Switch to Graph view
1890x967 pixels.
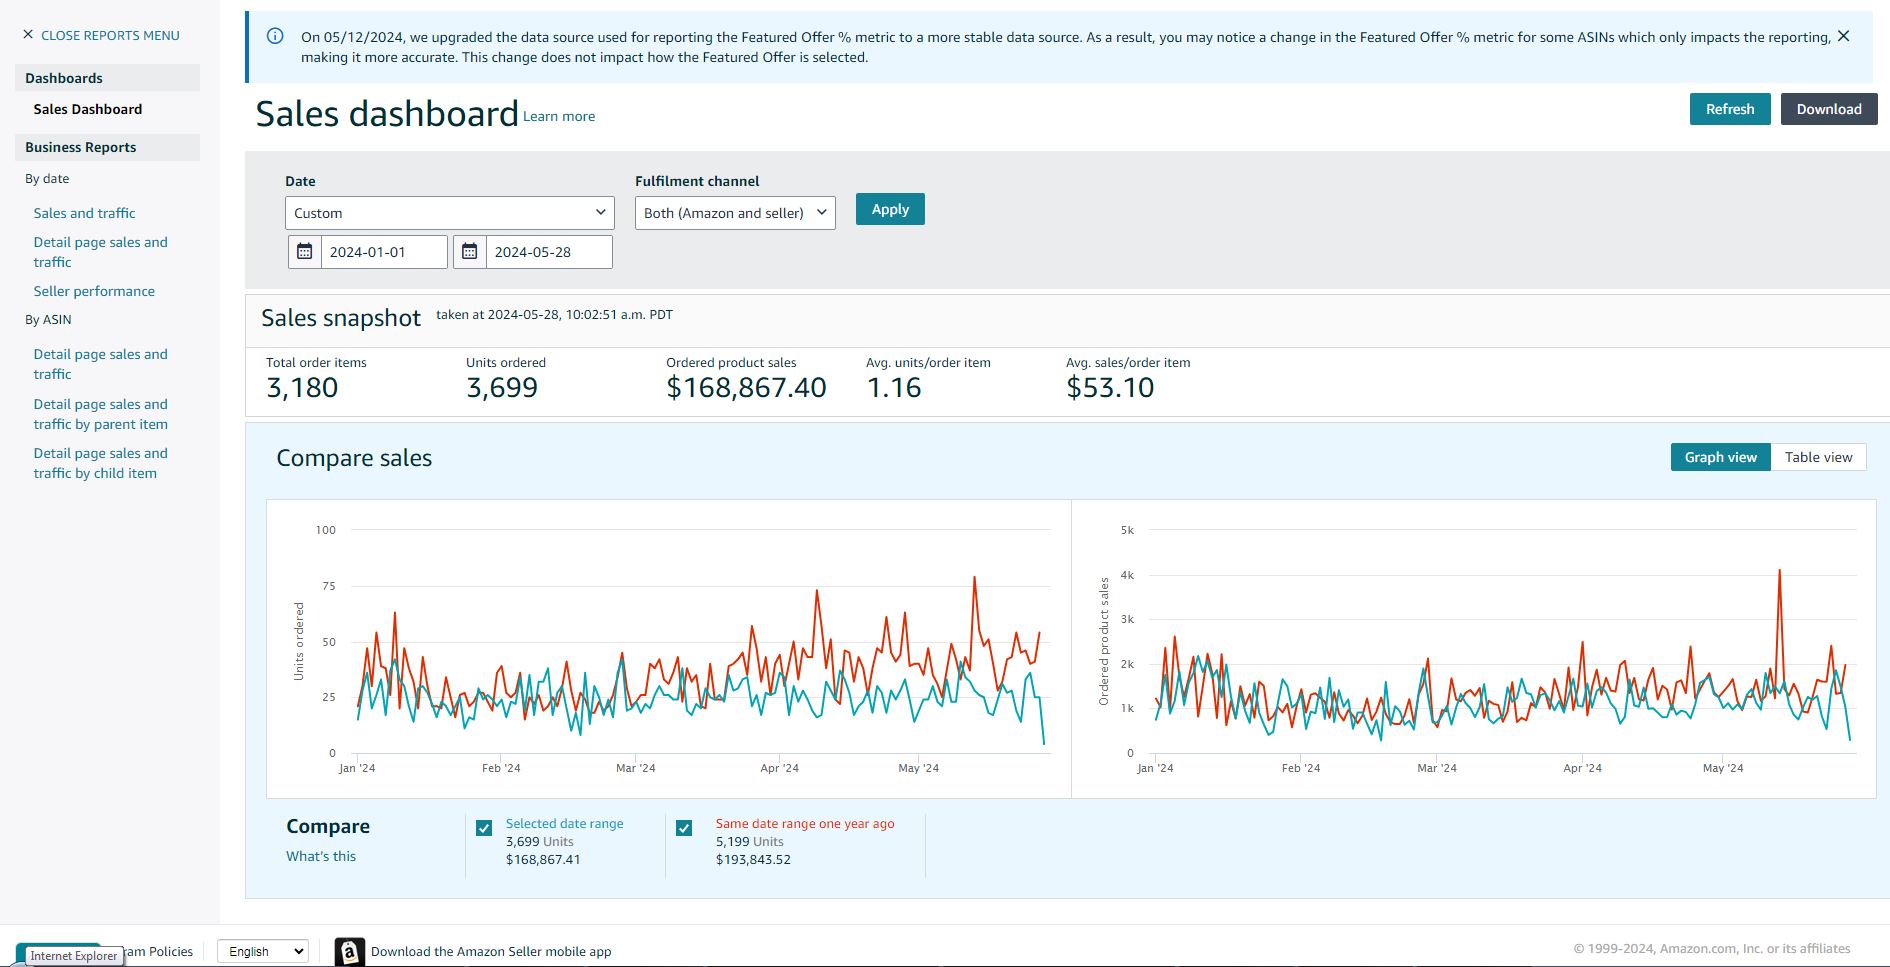(1720, 457)
